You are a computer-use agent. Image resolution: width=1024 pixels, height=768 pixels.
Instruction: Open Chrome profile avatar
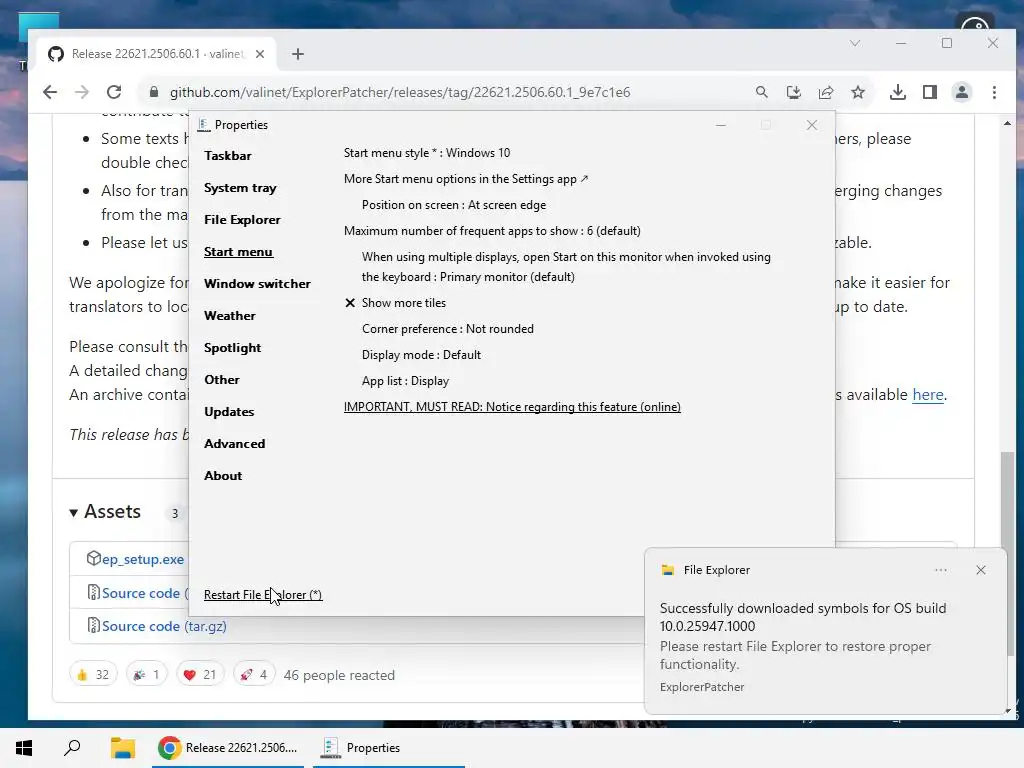click(x=962, y=92)
